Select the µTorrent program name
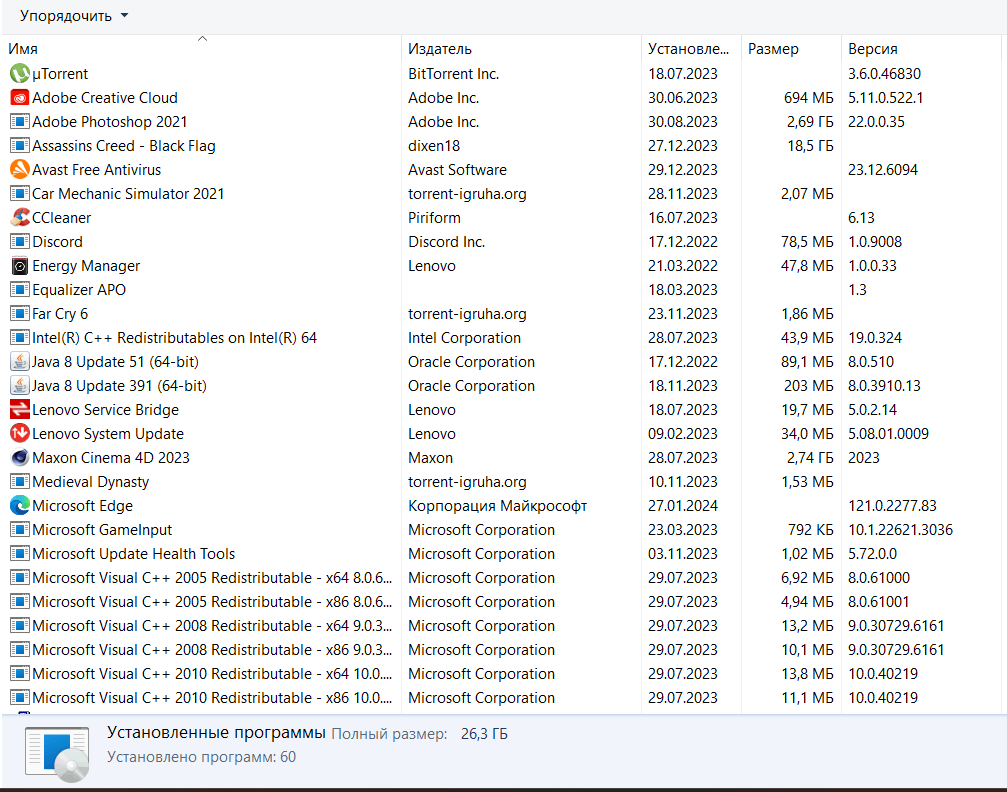Screen dimensions: 1007x792 pyautogui.click(x=60, y=74)
